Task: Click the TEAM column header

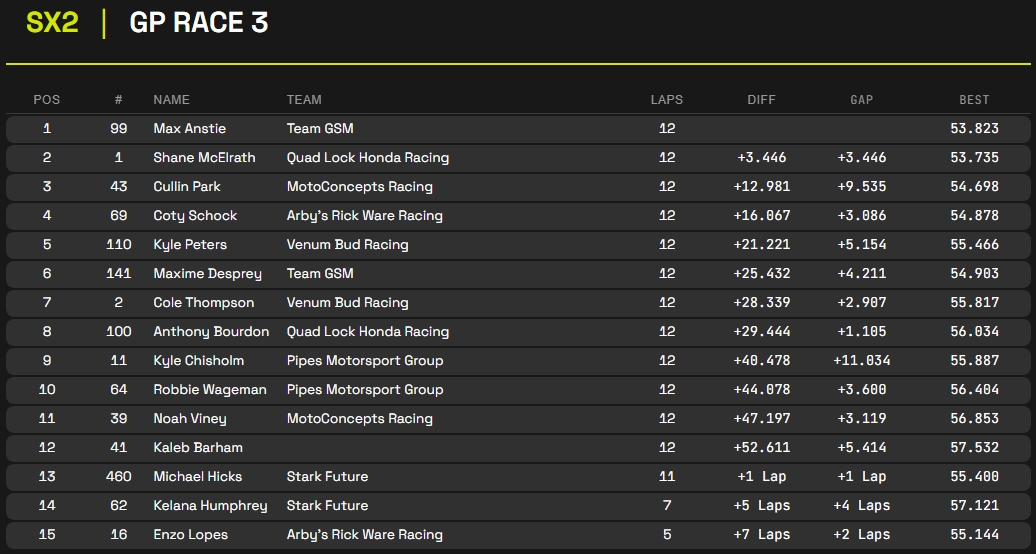Action: tap(304, 100)
